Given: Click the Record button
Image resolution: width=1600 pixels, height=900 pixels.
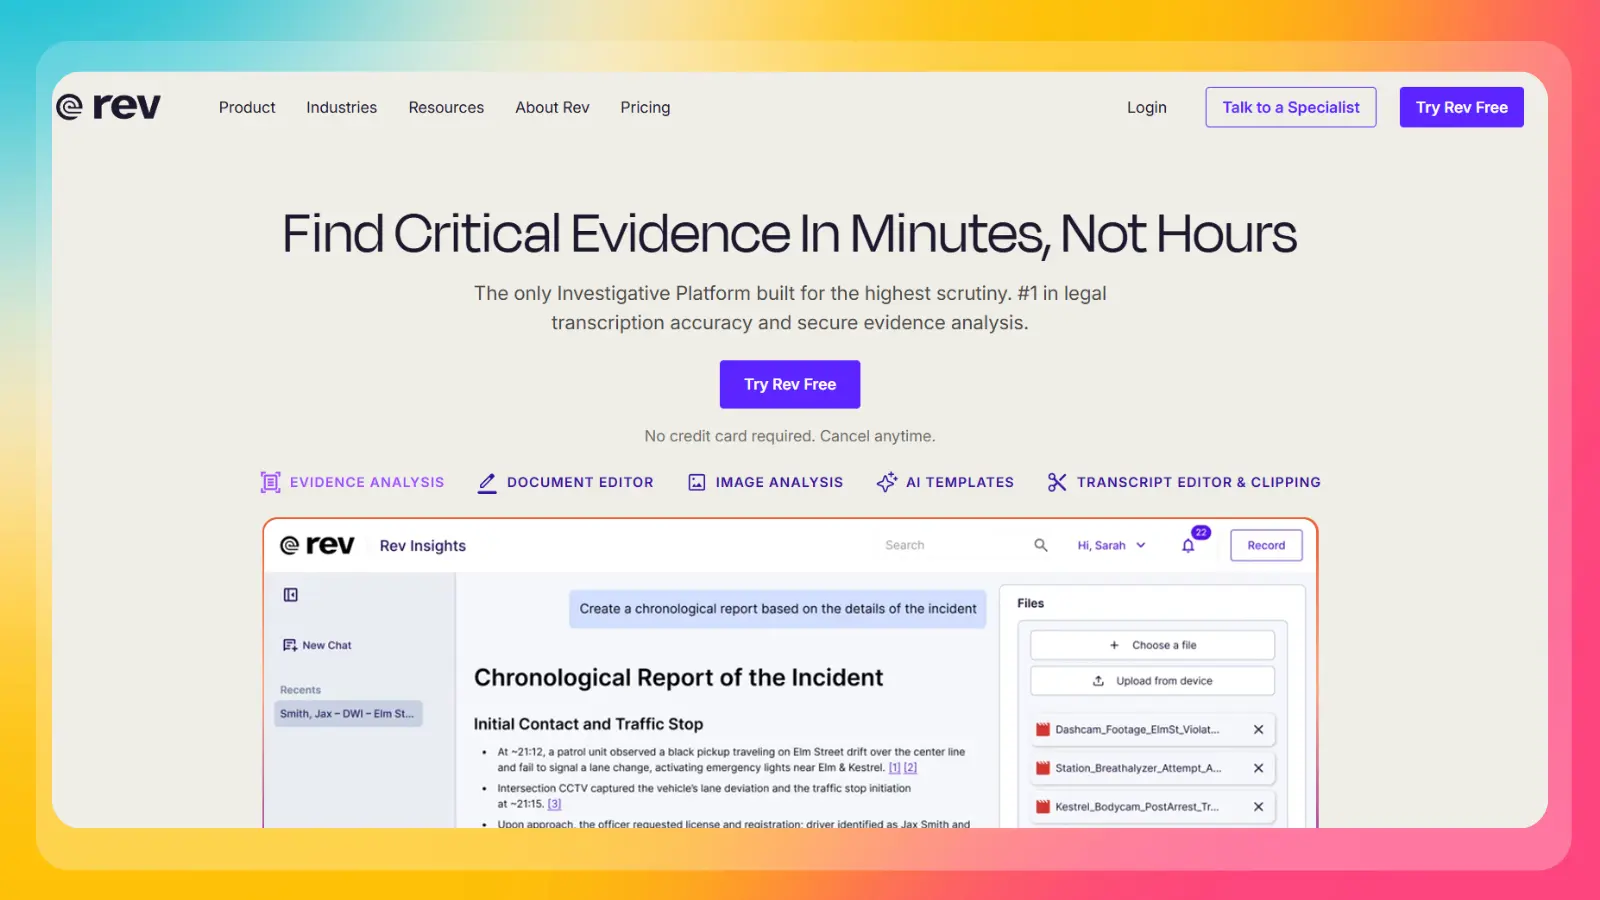Looking at the screenshot, I should [x=1266, y=545].
